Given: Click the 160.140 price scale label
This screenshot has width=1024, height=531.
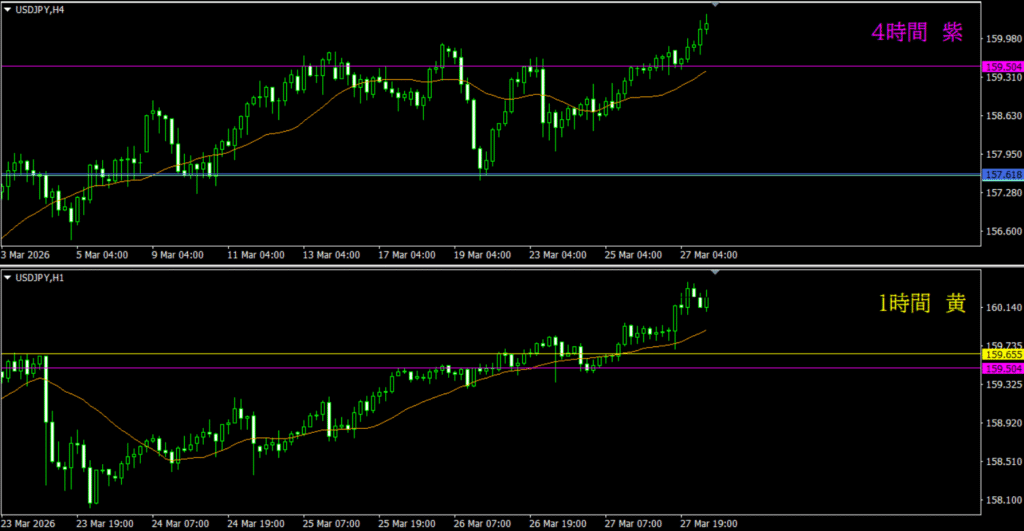Looking at the screenshot, I should click(1002, 308).
